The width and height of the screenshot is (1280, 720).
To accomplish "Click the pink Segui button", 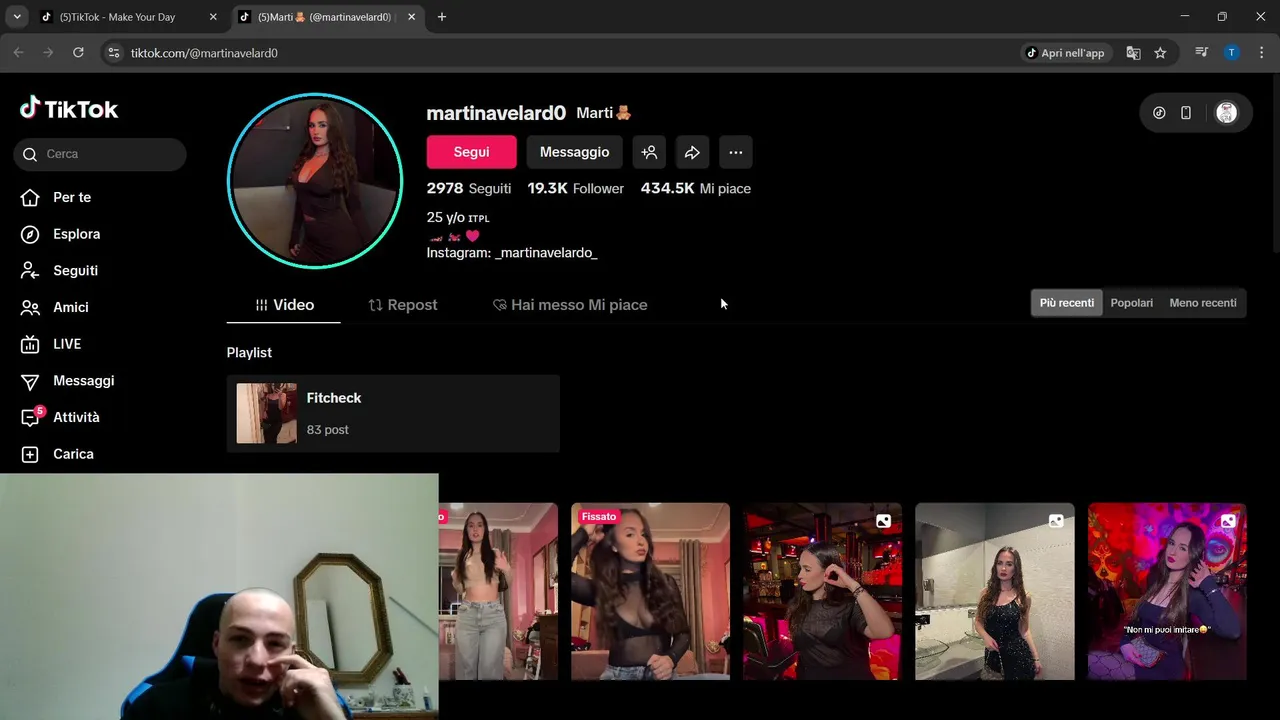I will coord(471,152).
